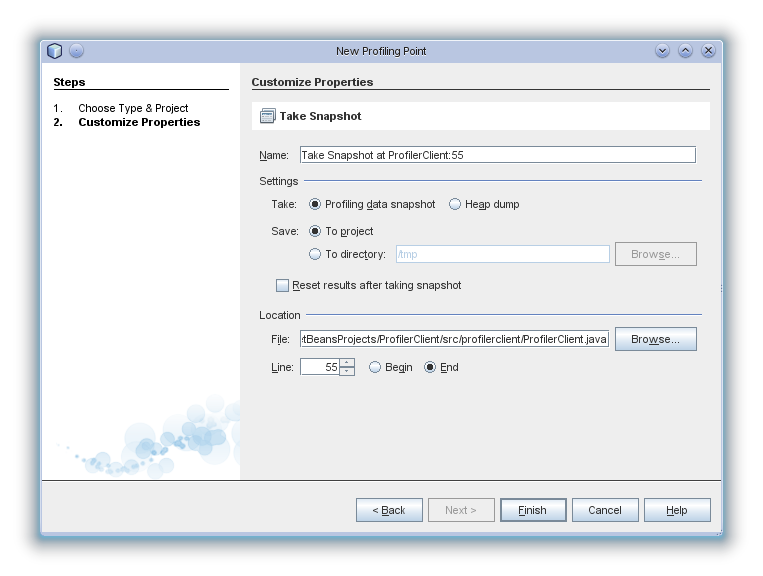This screenshot has height=576, width=763.
Task: Click Browse button next to File
Action: [x=655, y=339]
